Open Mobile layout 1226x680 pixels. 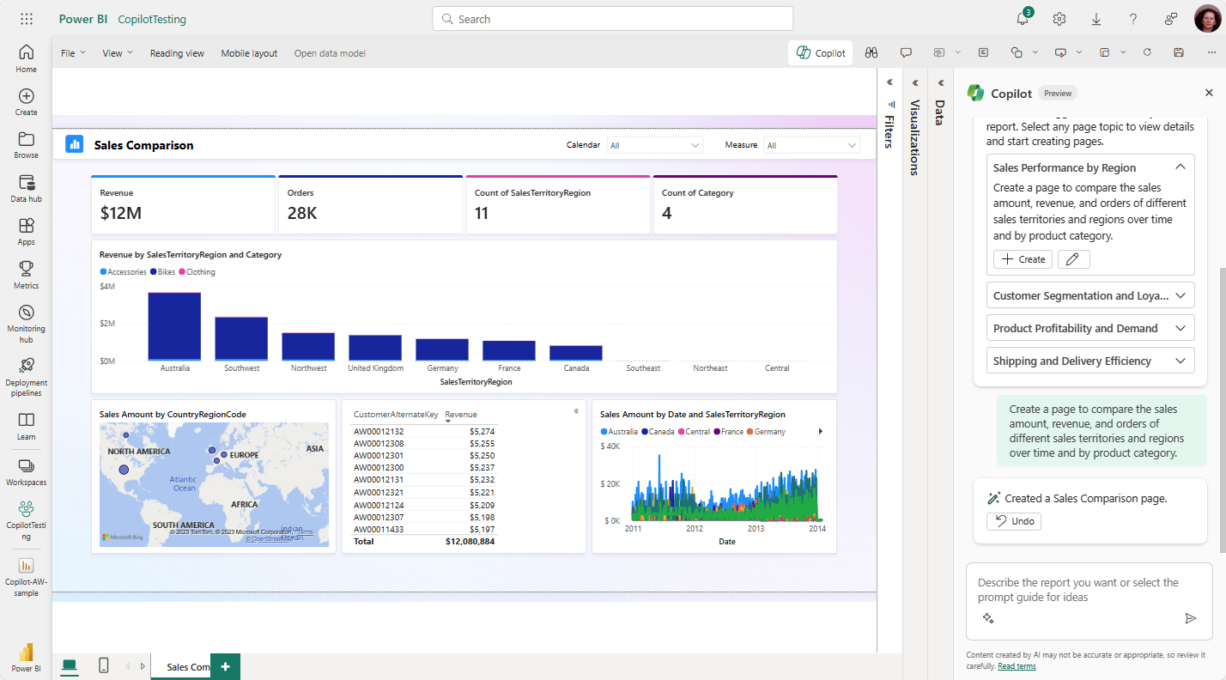(249, 53)
